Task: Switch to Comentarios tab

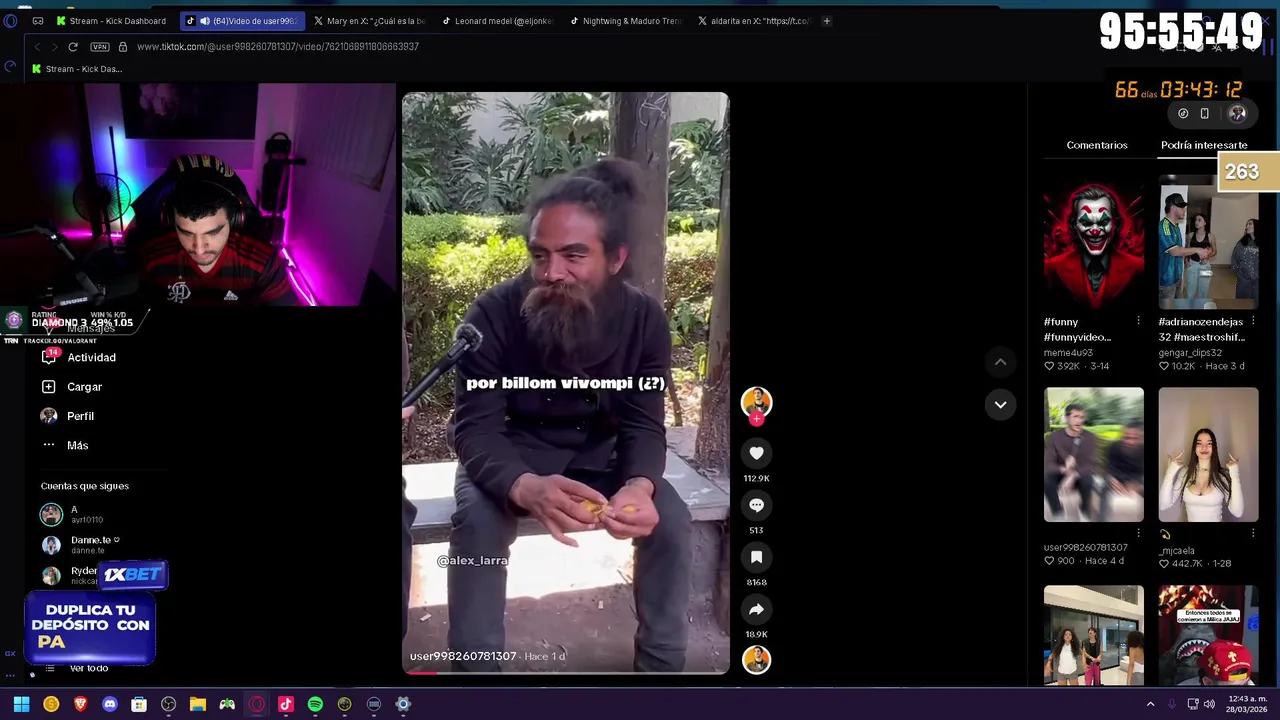Action: click(1096, 145)
